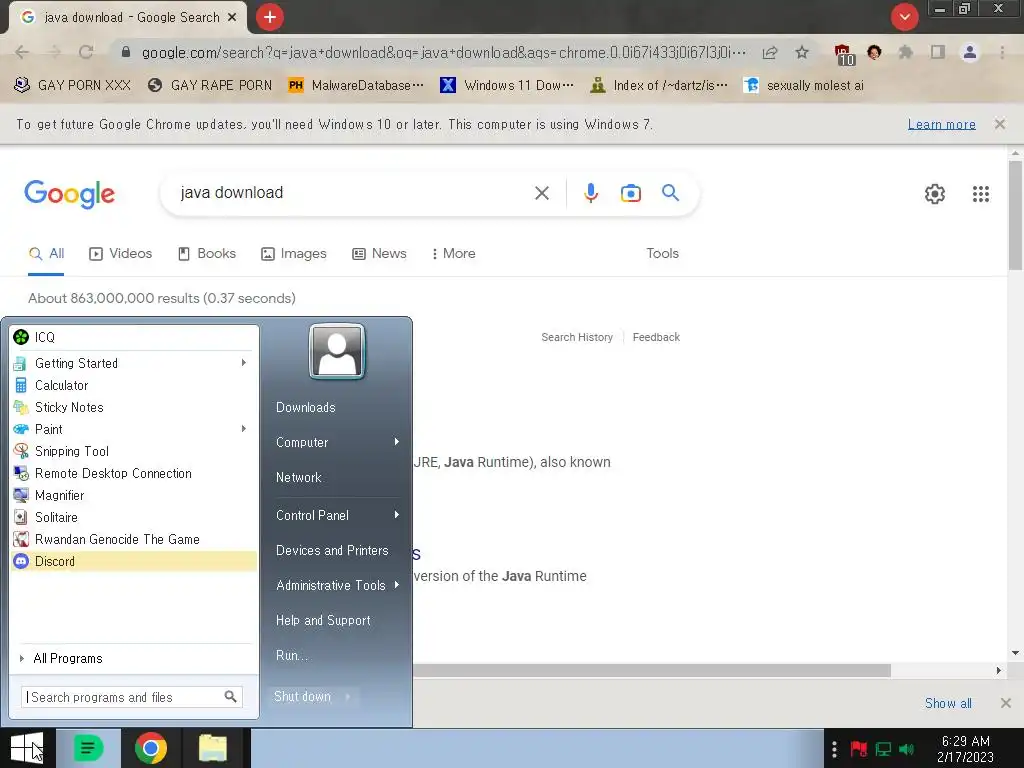Open Network from the Start menu
The height and width of the screenshot is (768, 1024).
point(299,477)
